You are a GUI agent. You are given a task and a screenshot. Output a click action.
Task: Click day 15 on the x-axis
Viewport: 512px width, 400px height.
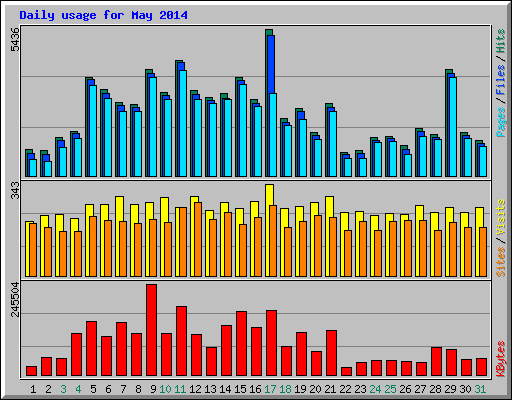(x=240, y=389)
